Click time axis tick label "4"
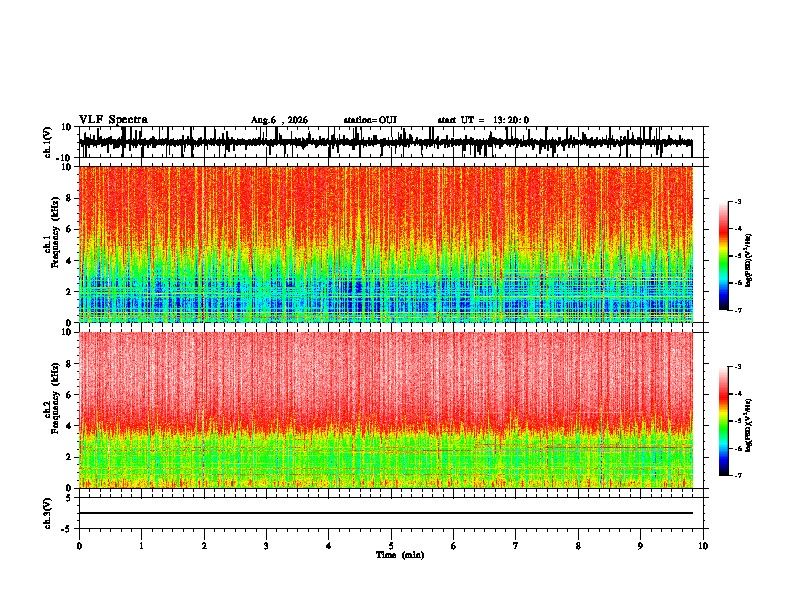The height and width of the screenshot is (612, 792). [329, 546]
